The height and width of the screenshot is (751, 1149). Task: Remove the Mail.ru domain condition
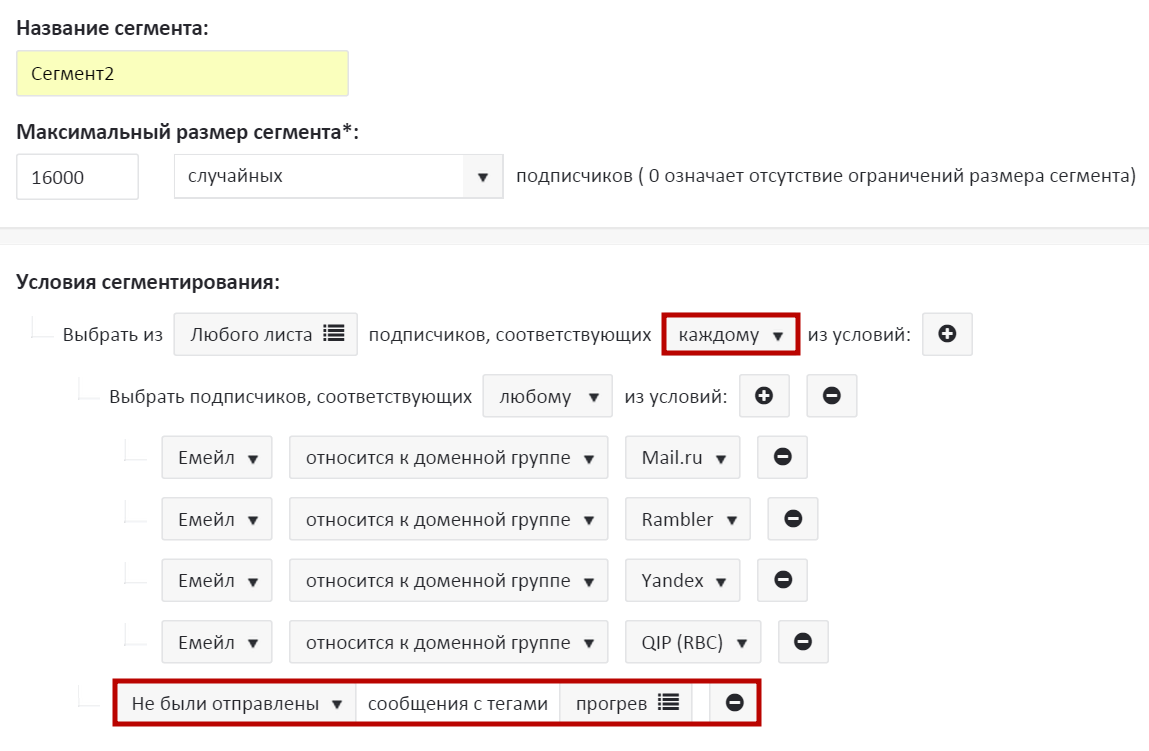coord(783,457)
